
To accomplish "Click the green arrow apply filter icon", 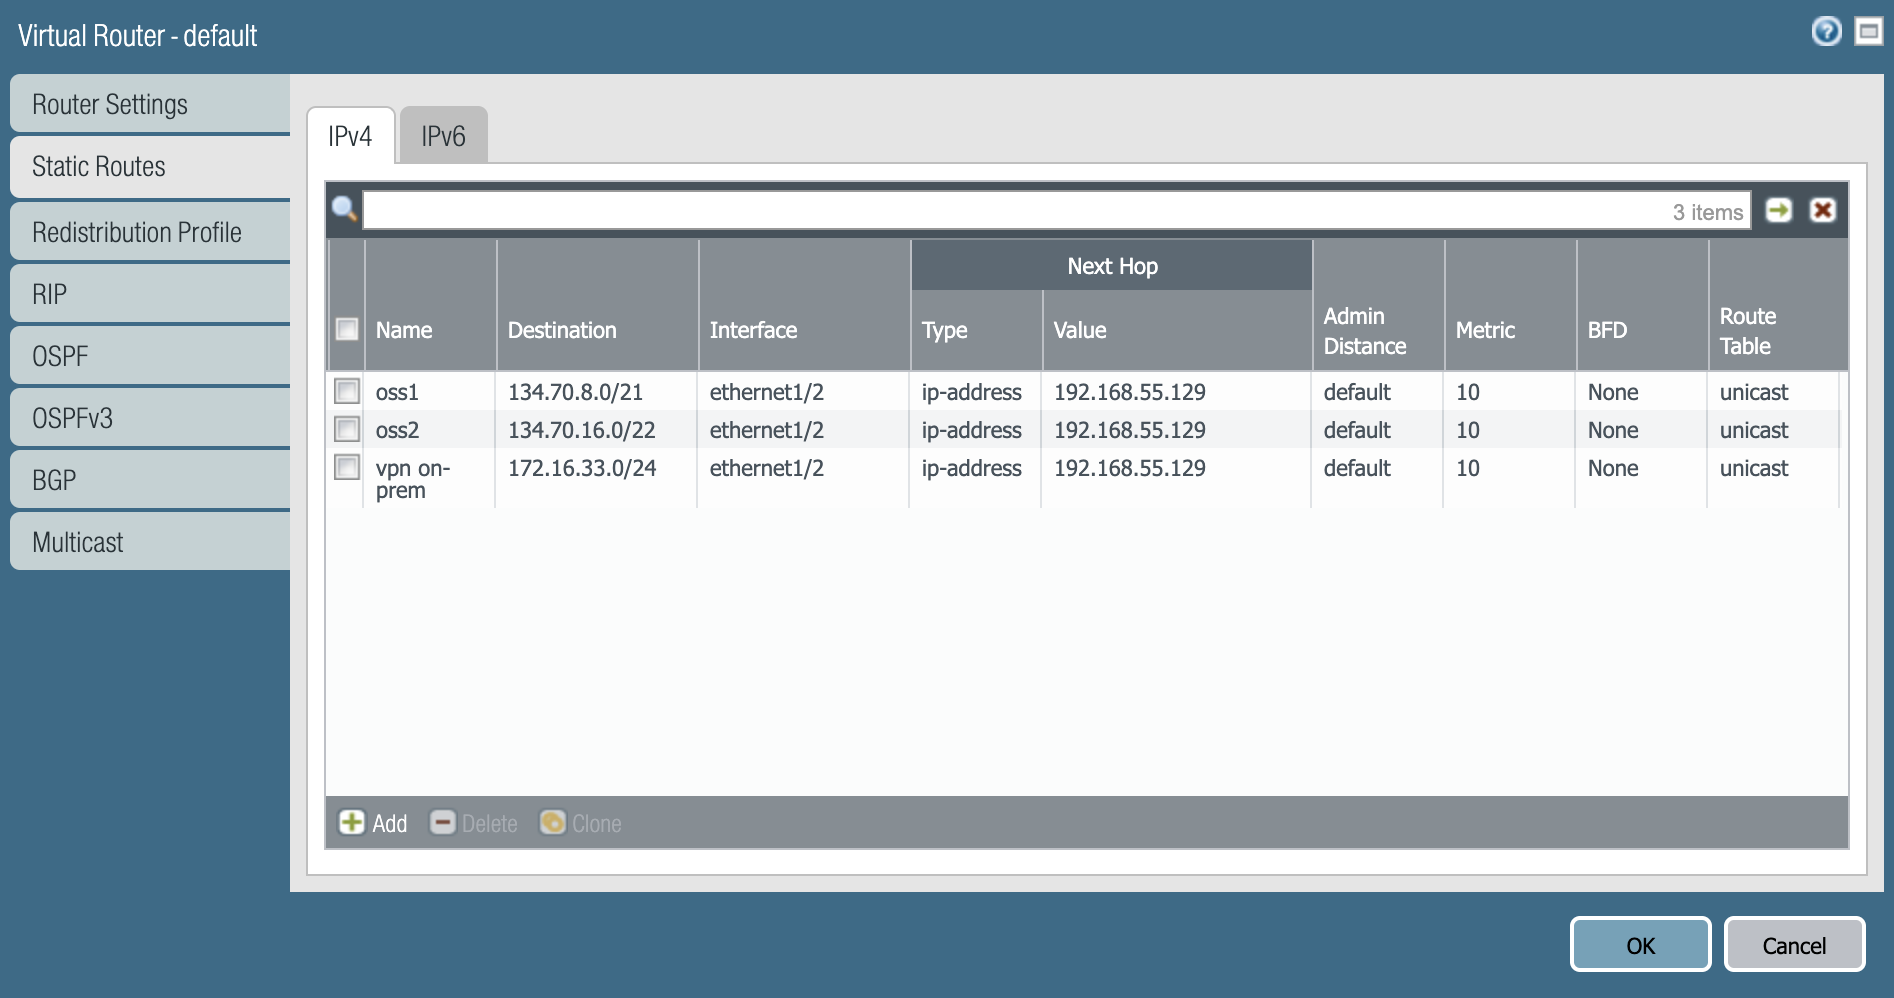I will (x=1778, y=210).
